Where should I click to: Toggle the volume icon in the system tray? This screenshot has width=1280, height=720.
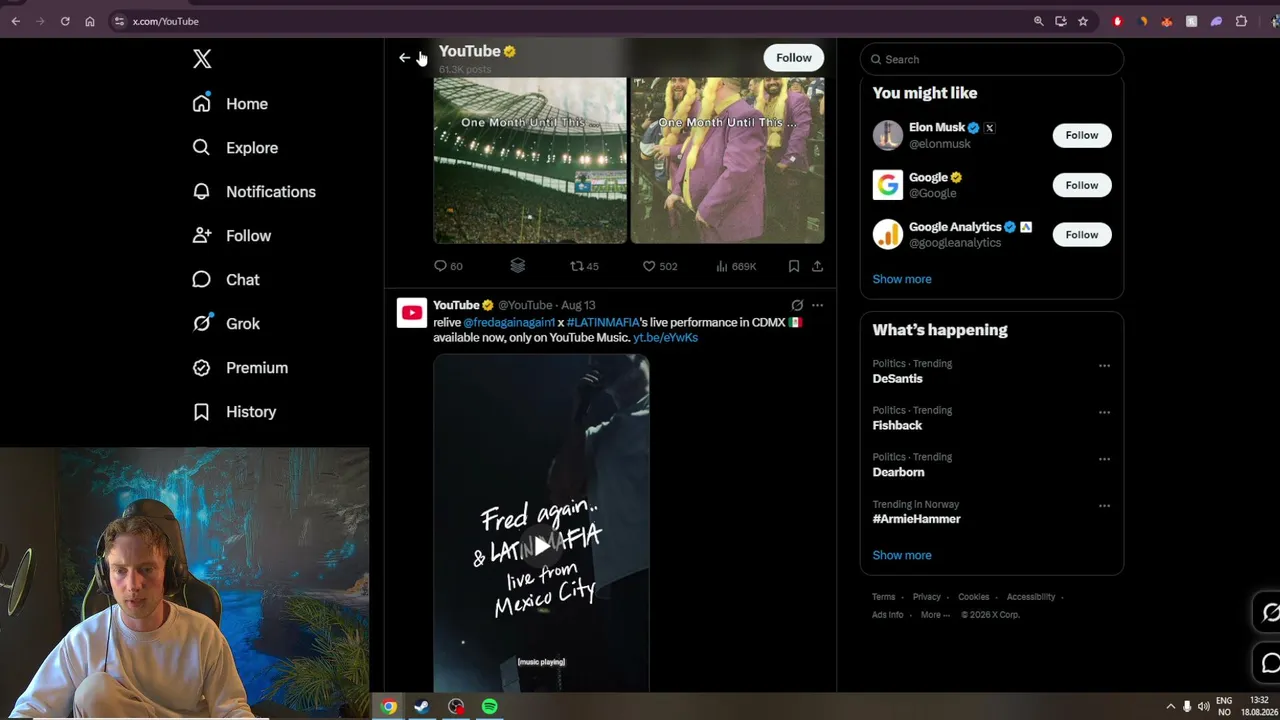click(x=1202, y=707)
